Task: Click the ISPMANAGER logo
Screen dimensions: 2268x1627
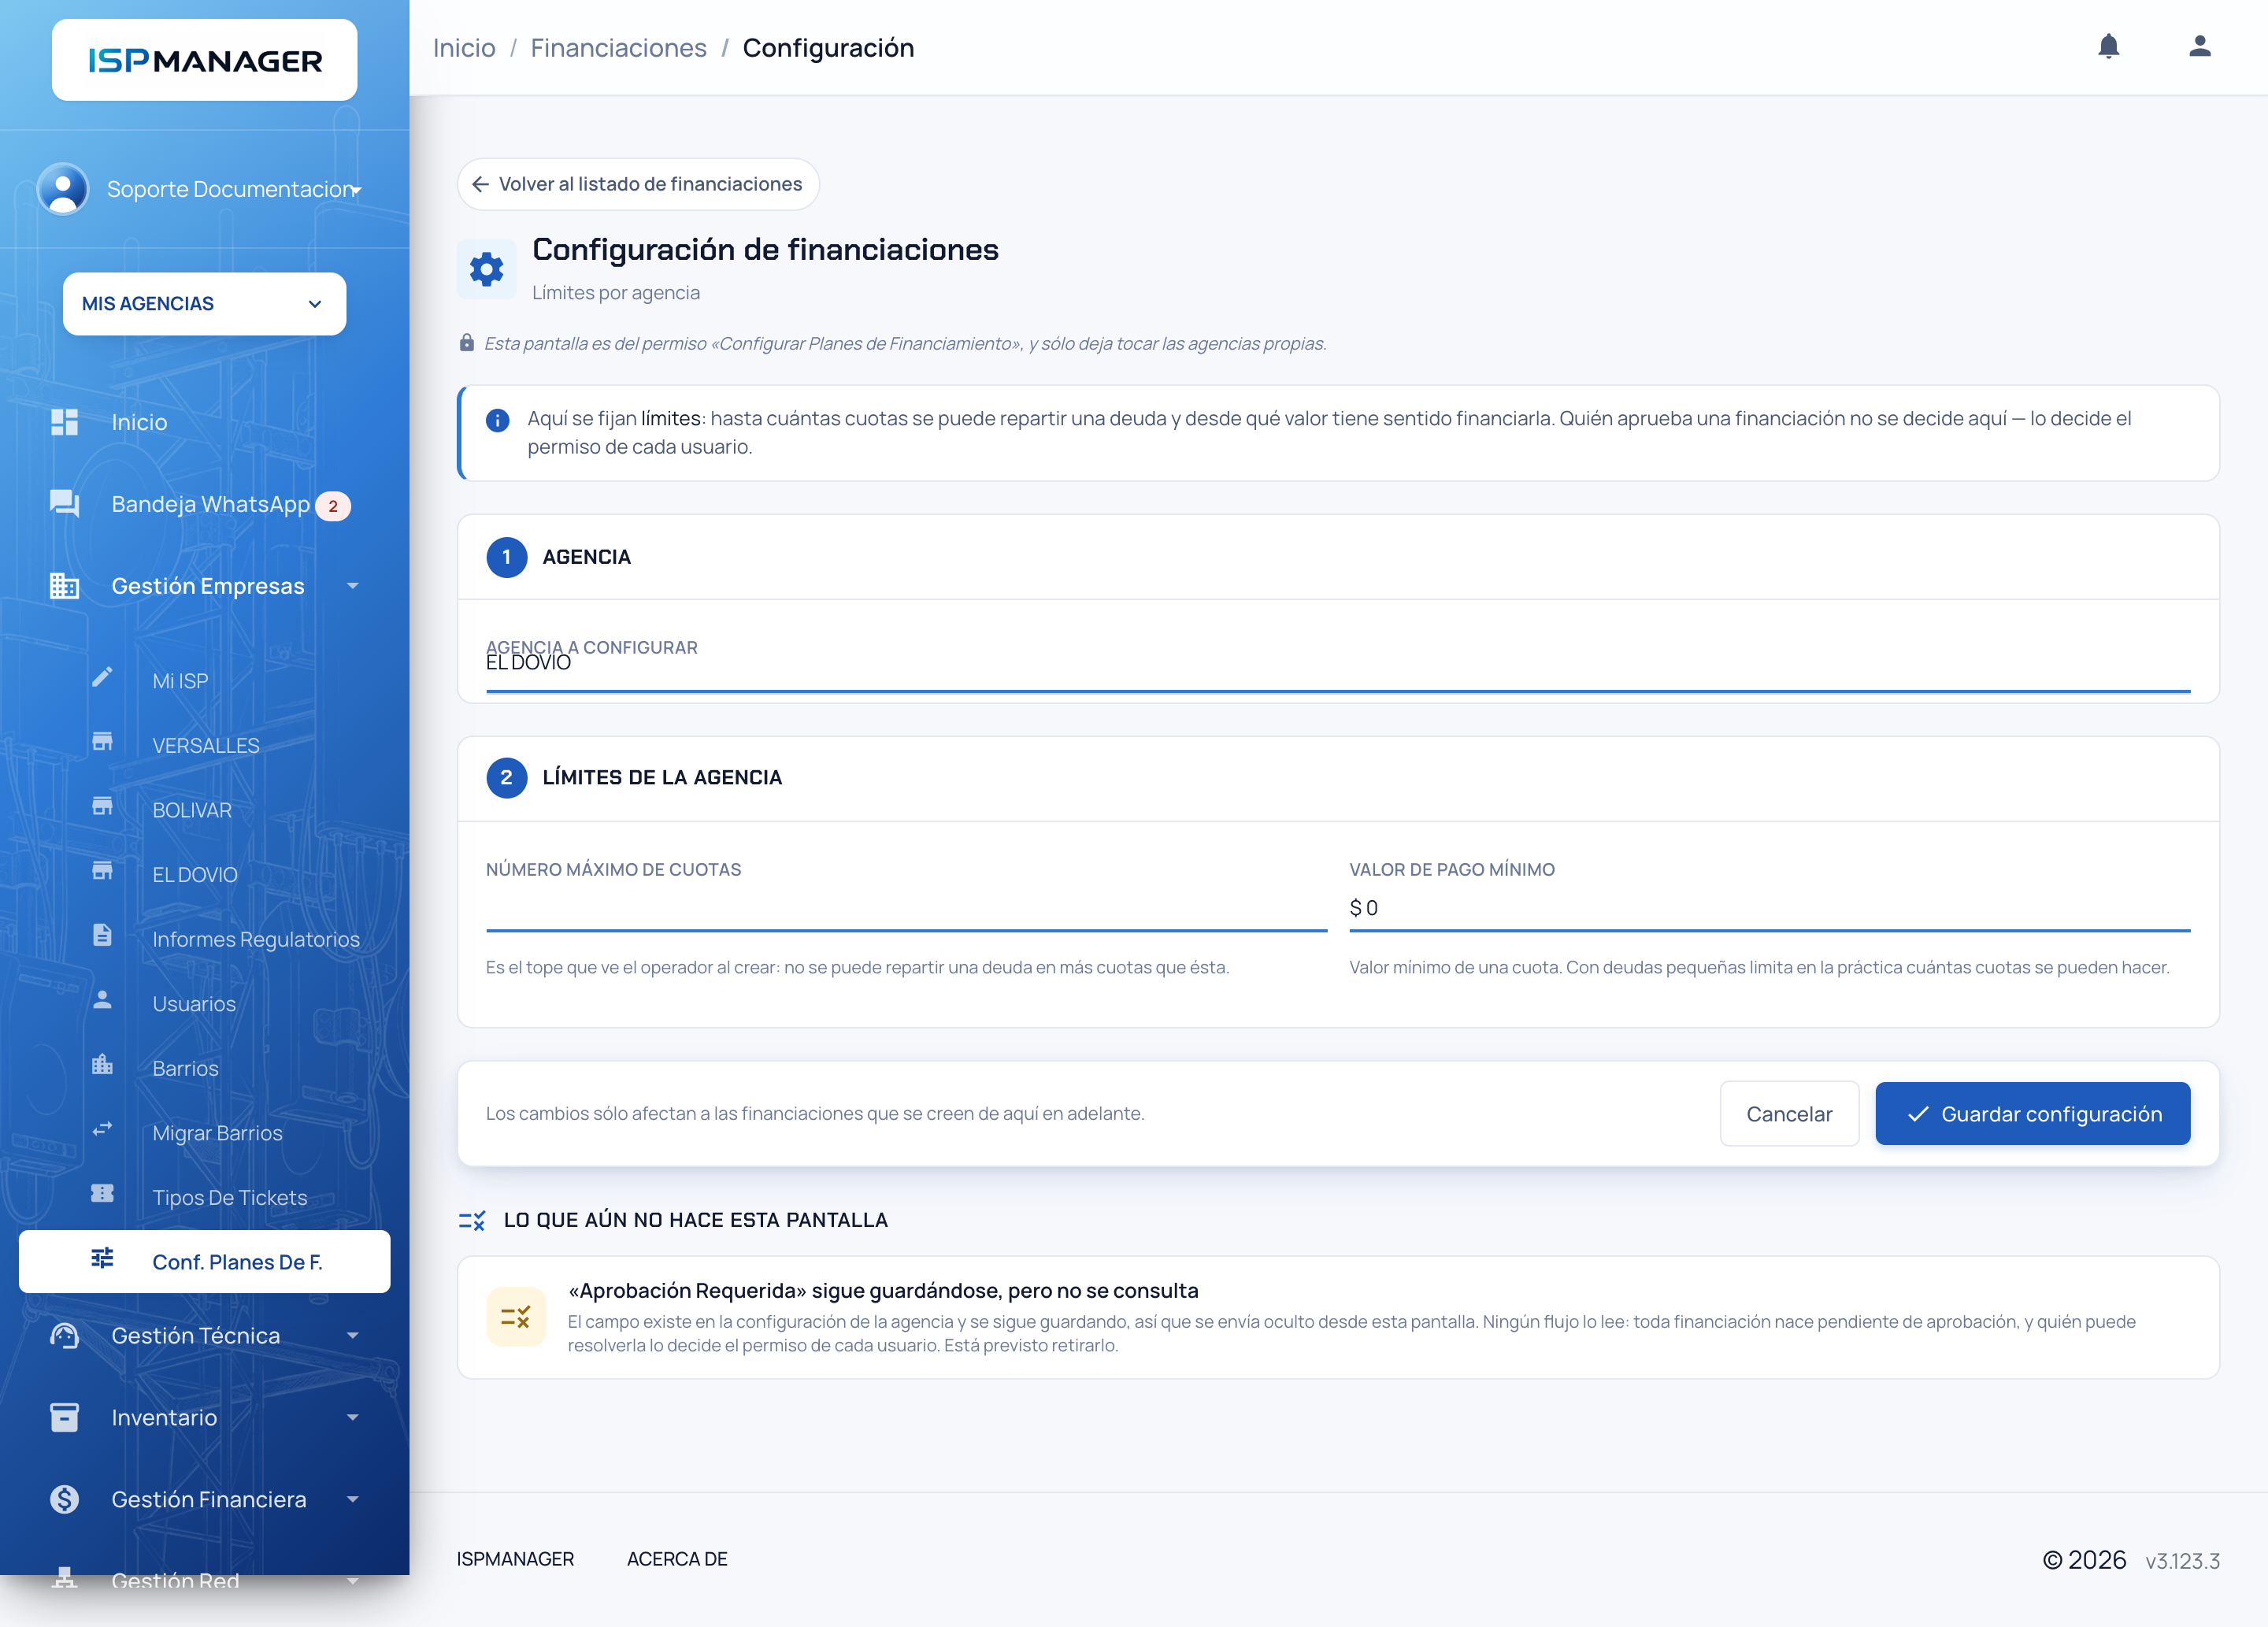Action: (205, 60)
